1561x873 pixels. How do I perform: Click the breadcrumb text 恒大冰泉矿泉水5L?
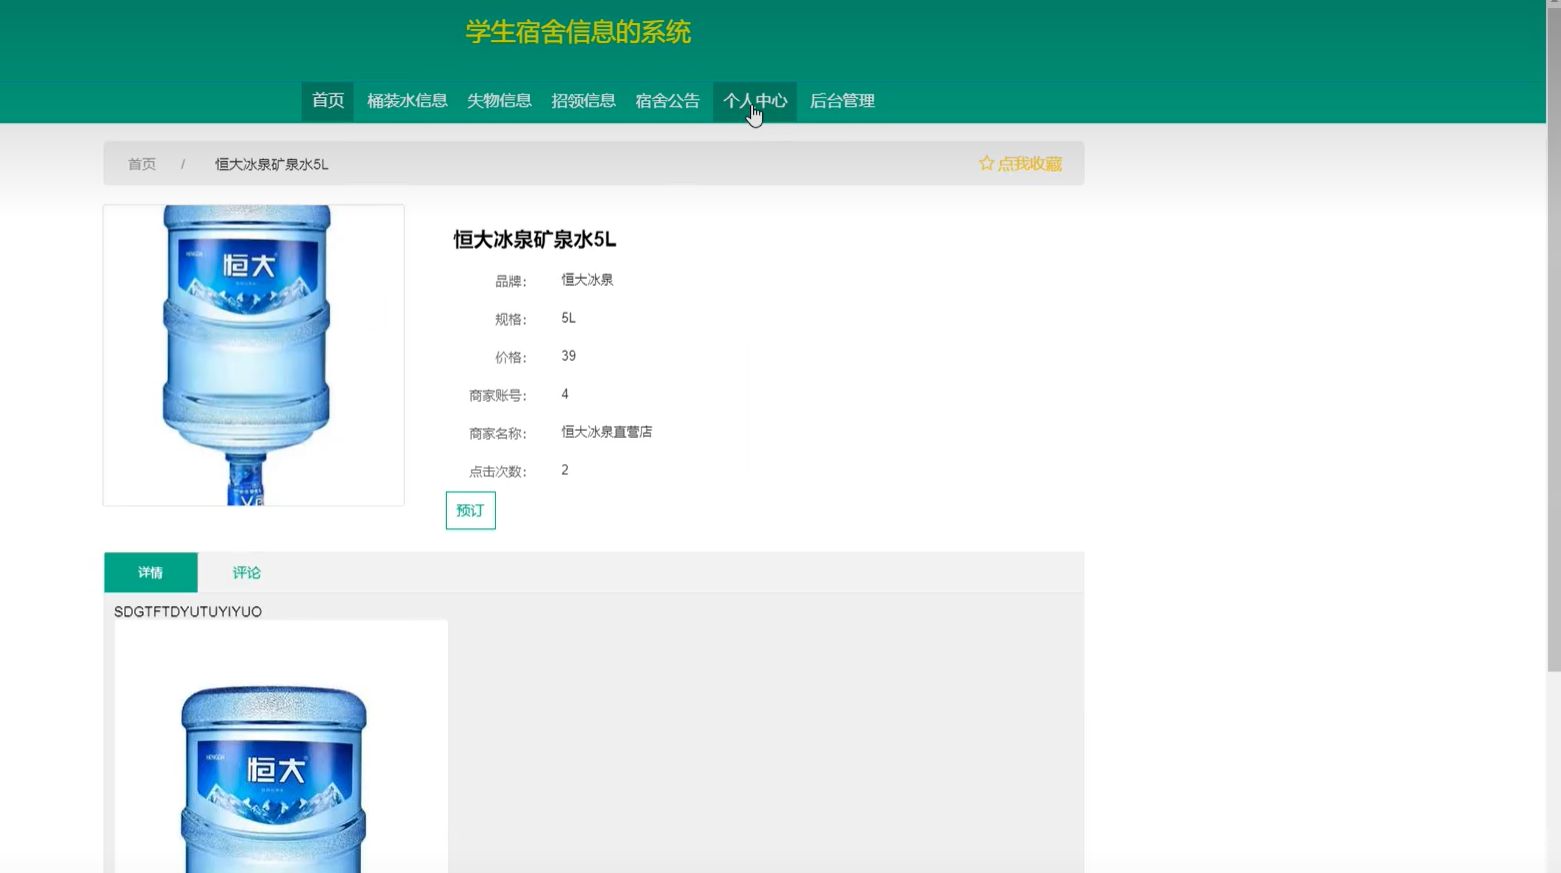(271, 164)
